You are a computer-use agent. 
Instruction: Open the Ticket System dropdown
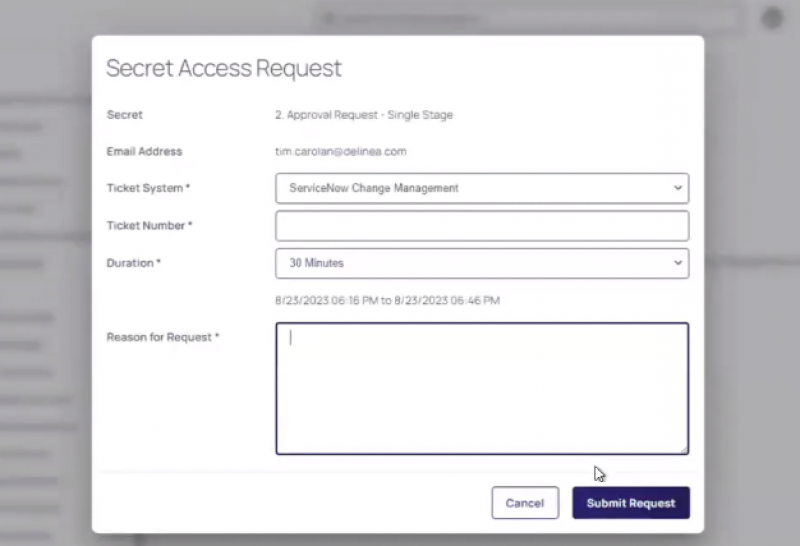(480, 188)
